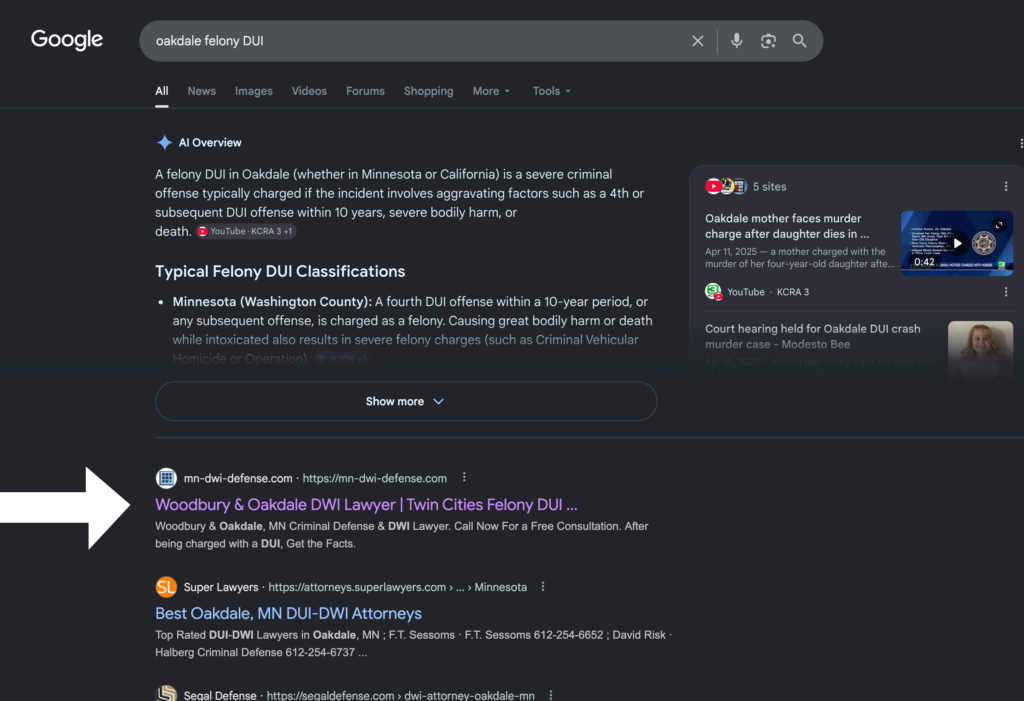This screenshot has height=701, width=1024.
Task: Click the Segal Defense site favicon
Action: 166,693
